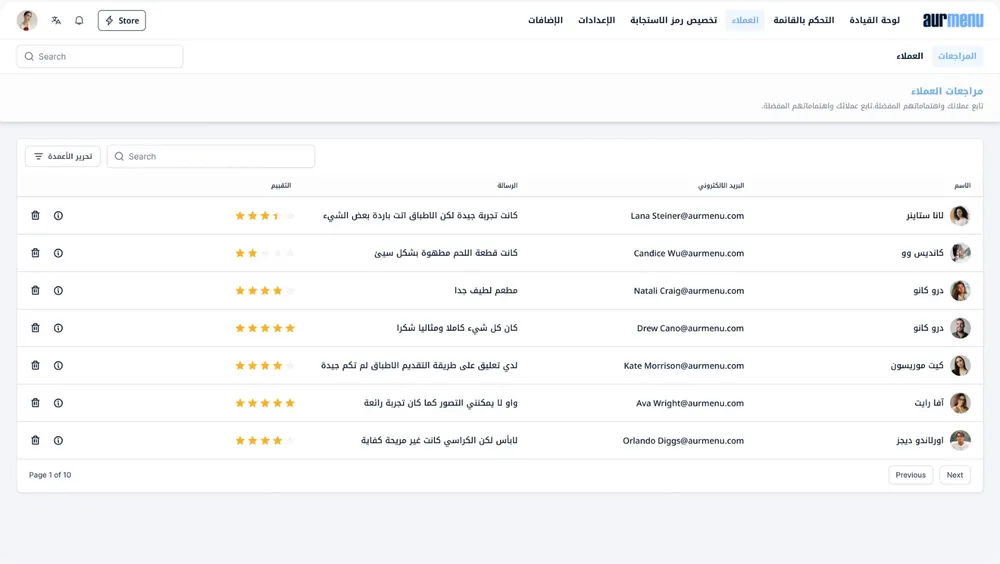Viewport: 1000px width, 564px height.
Task: Delete Orlando Diggs's review with trash icon
Action: [35, 441]
